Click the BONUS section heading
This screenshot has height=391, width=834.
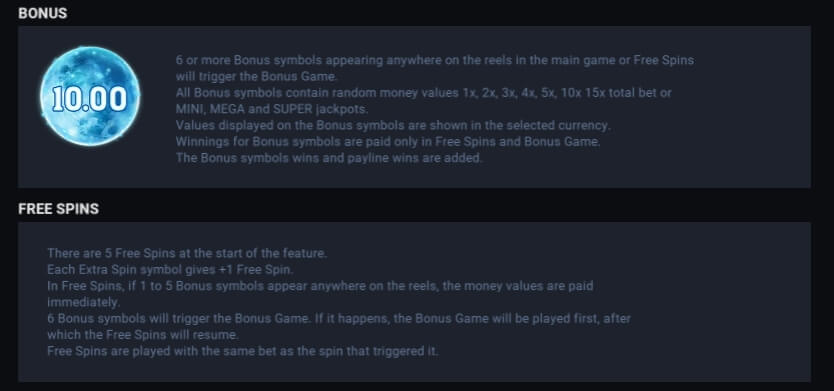pos(43,13)
